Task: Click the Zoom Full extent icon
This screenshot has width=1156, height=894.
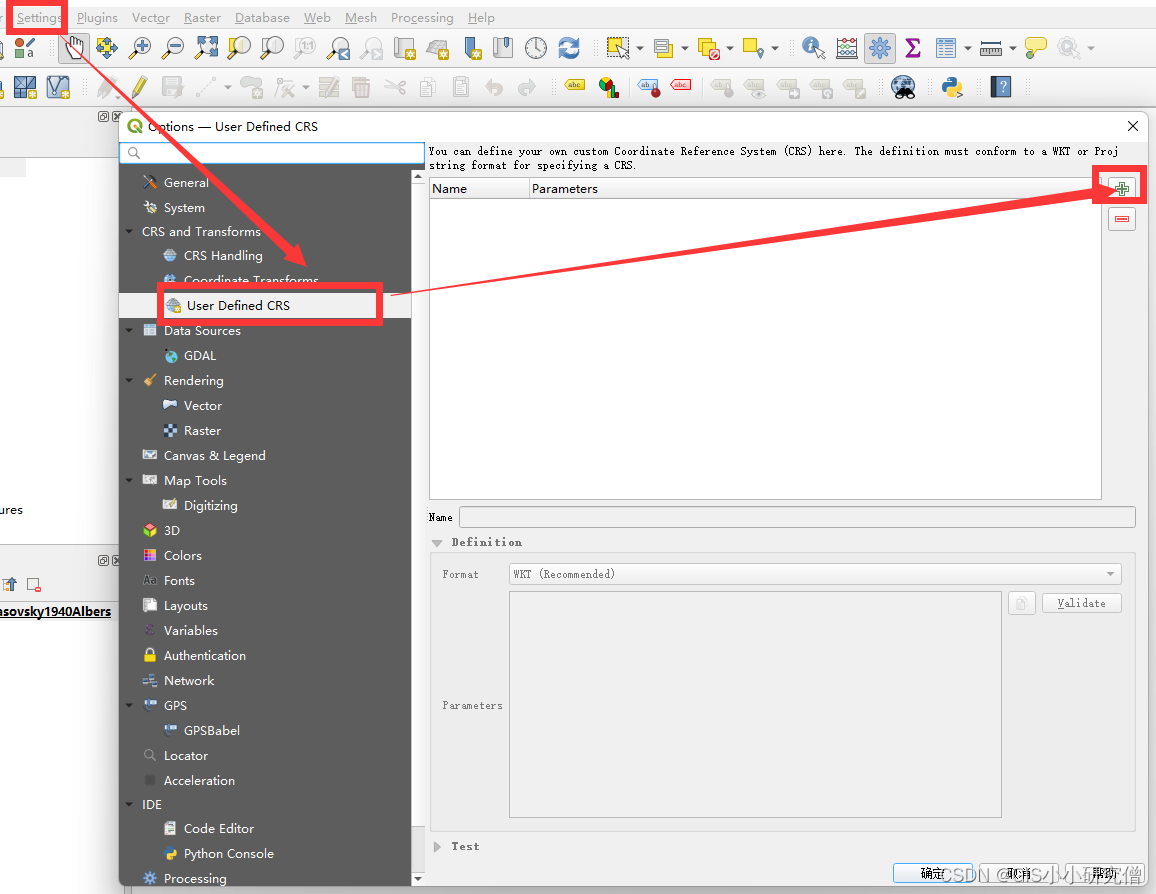Action: coord(206,48)
